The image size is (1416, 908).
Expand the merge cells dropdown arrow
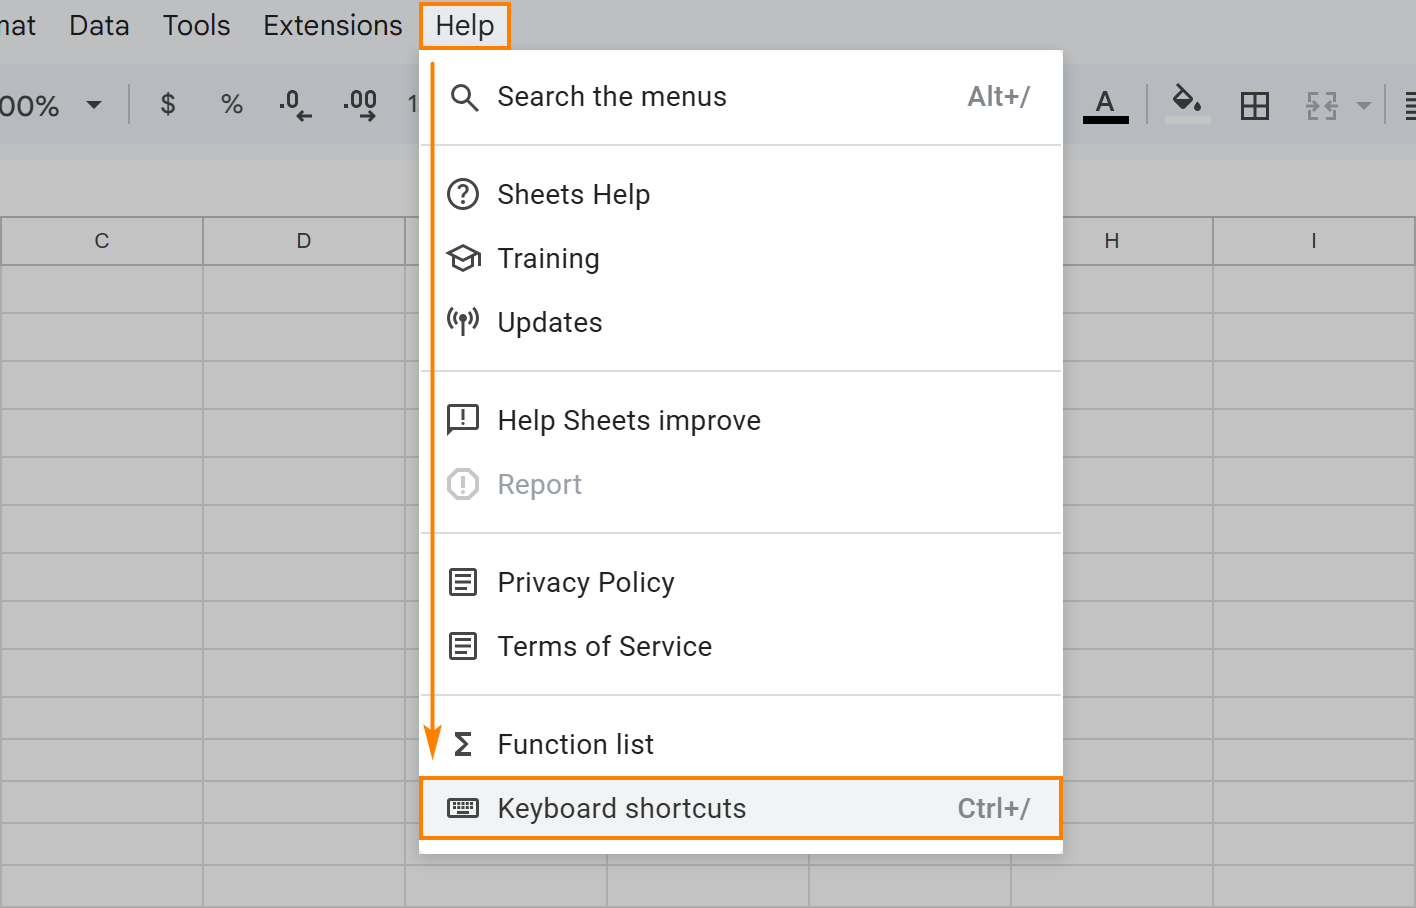[1363, 105]
